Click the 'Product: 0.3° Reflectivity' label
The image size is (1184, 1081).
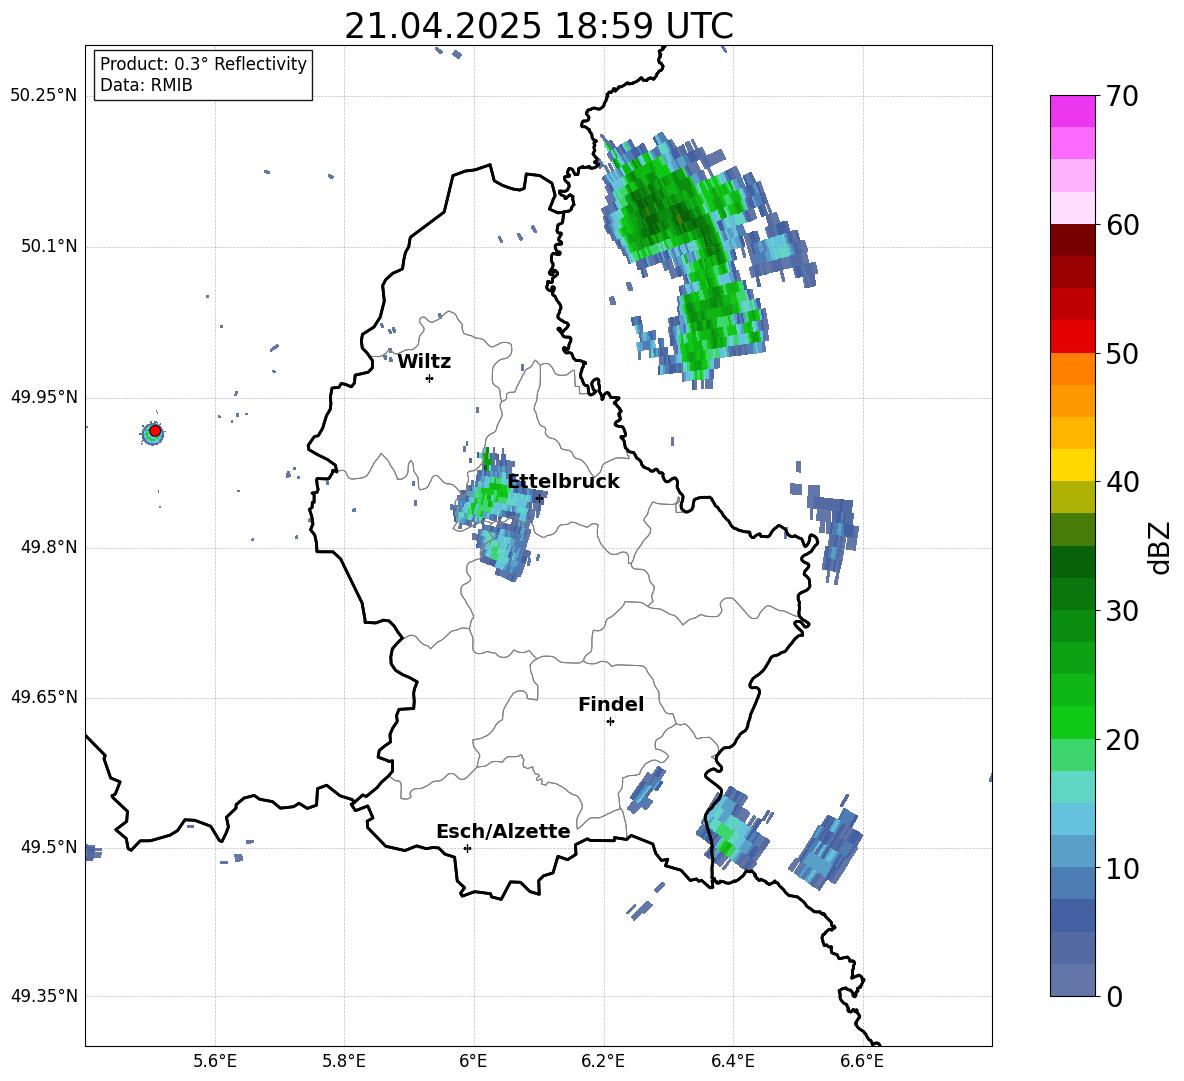(x=203, y=64)
